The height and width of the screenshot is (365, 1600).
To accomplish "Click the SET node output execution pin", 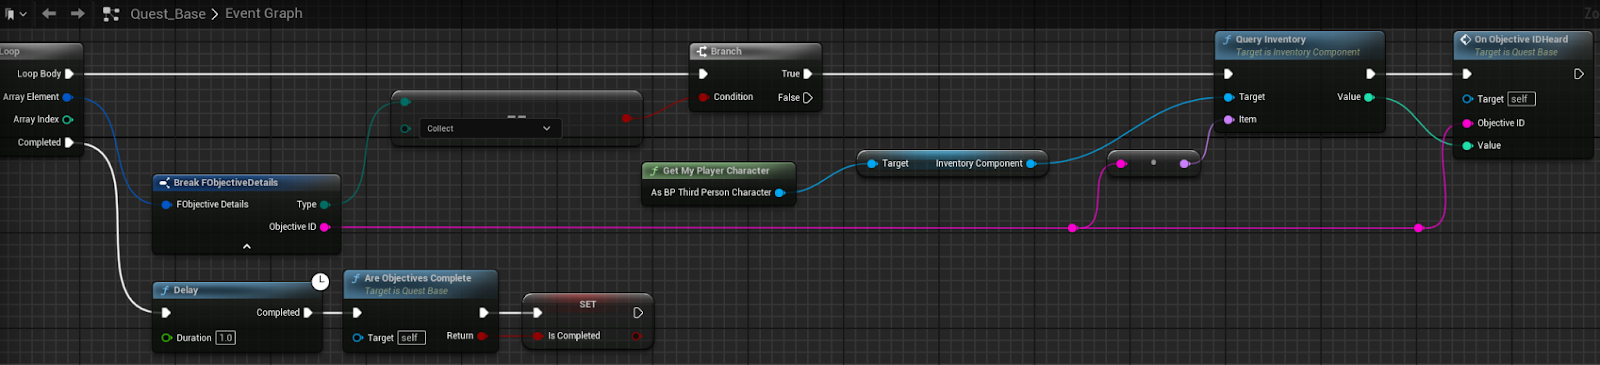I will point(638,313).
